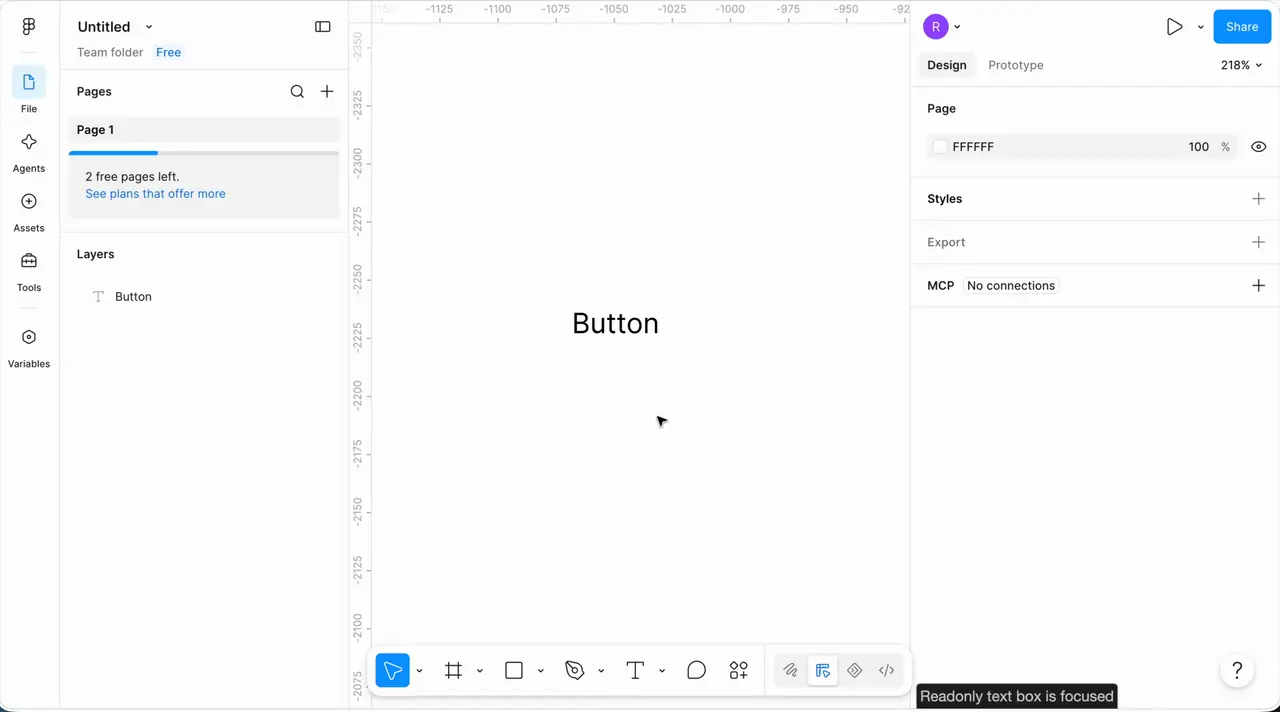Click the 2 free pages left text

pyautogui.click(x=132, y=177)
